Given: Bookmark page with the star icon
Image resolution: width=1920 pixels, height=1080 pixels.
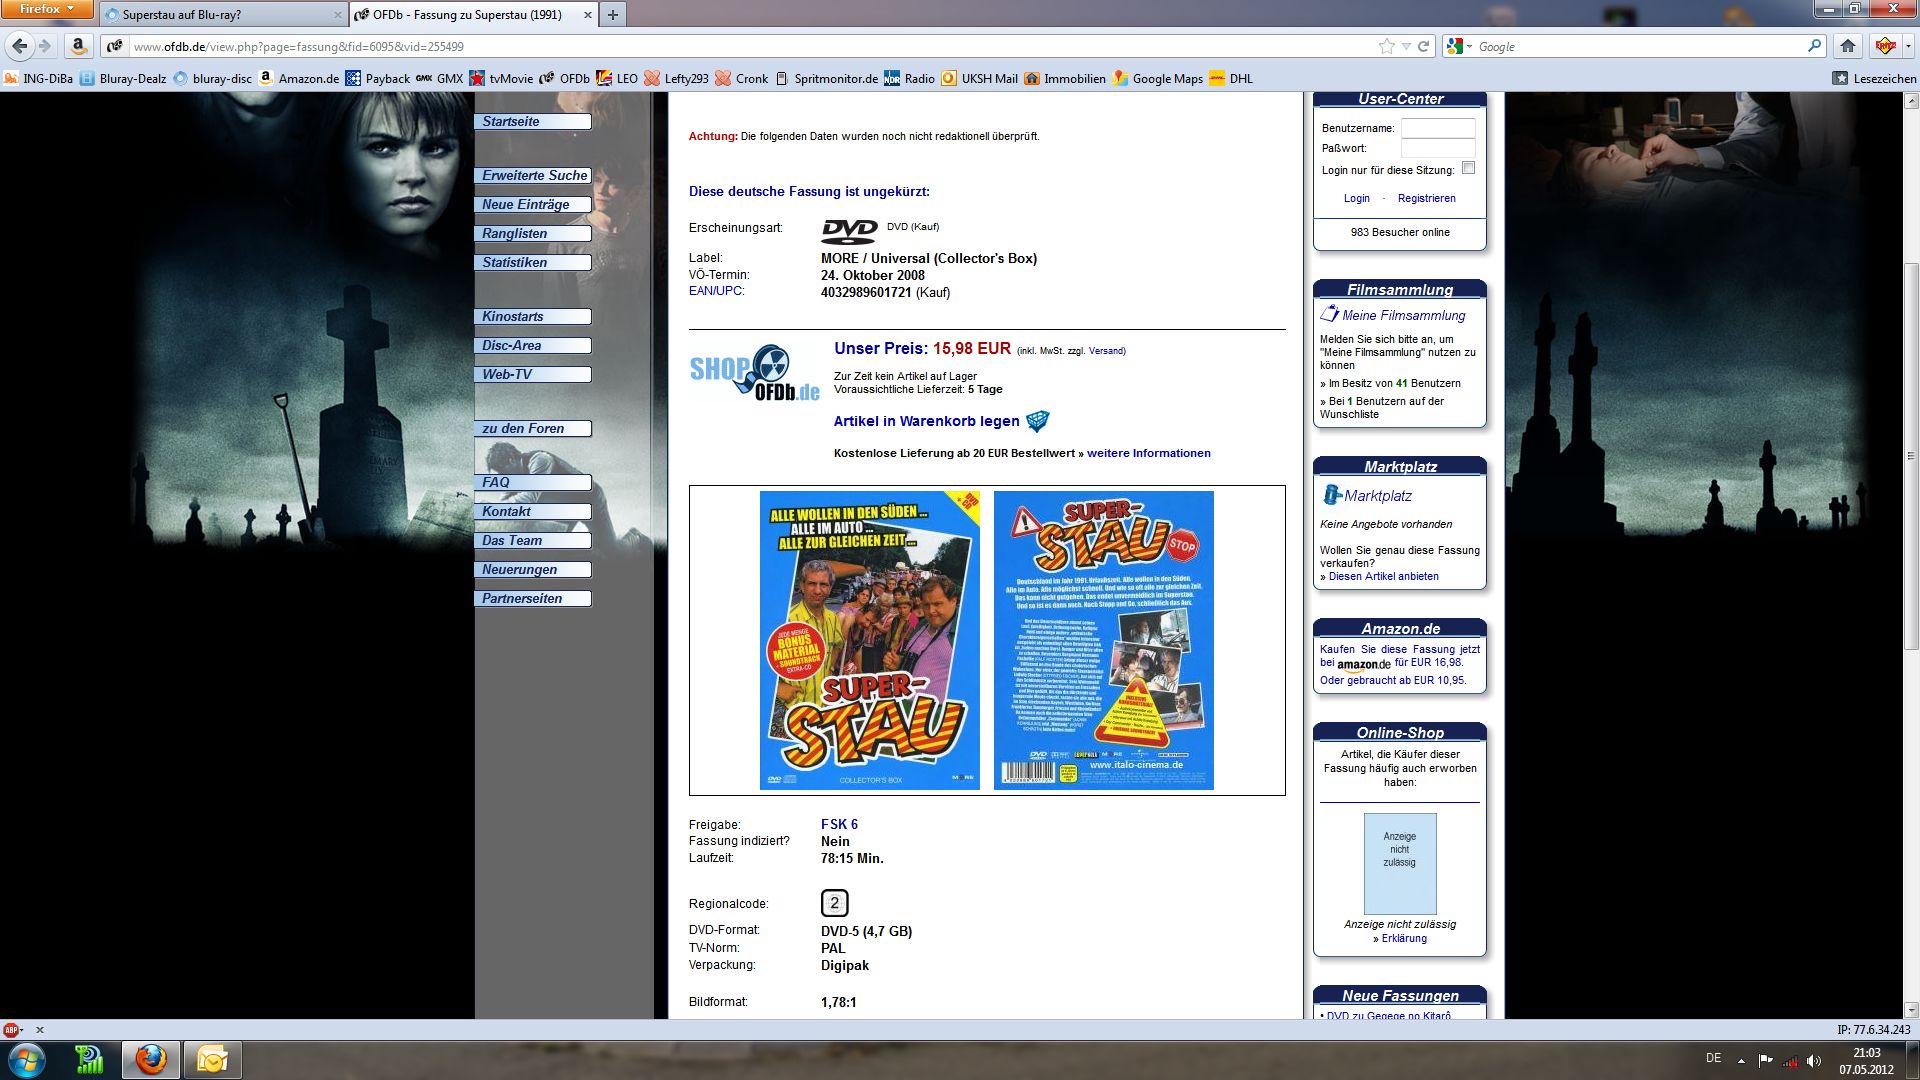Looking at the screenshot, I should pyautogui.click(x=1386, y=46).
